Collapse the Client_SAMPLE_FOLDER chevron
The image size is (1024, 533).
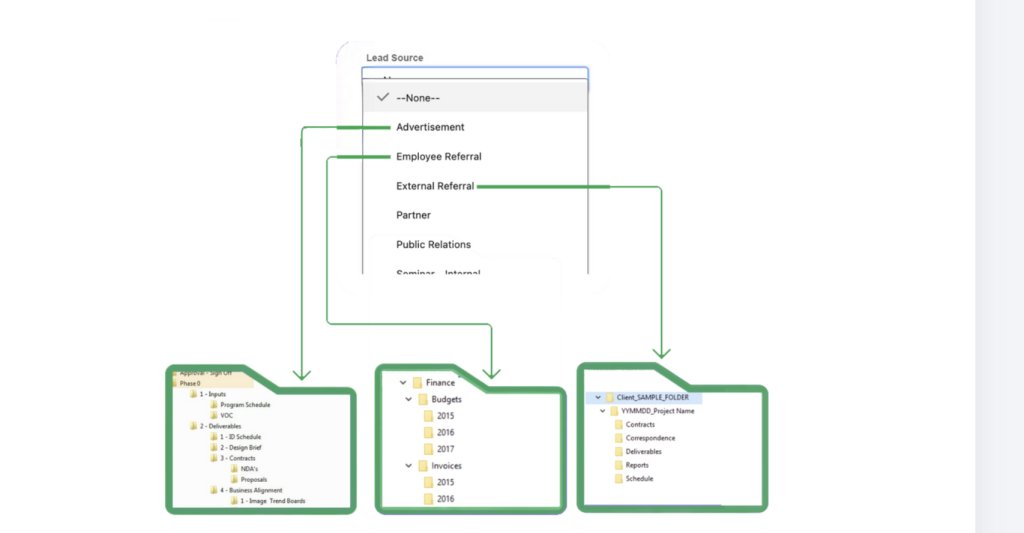tap(598, 397)
